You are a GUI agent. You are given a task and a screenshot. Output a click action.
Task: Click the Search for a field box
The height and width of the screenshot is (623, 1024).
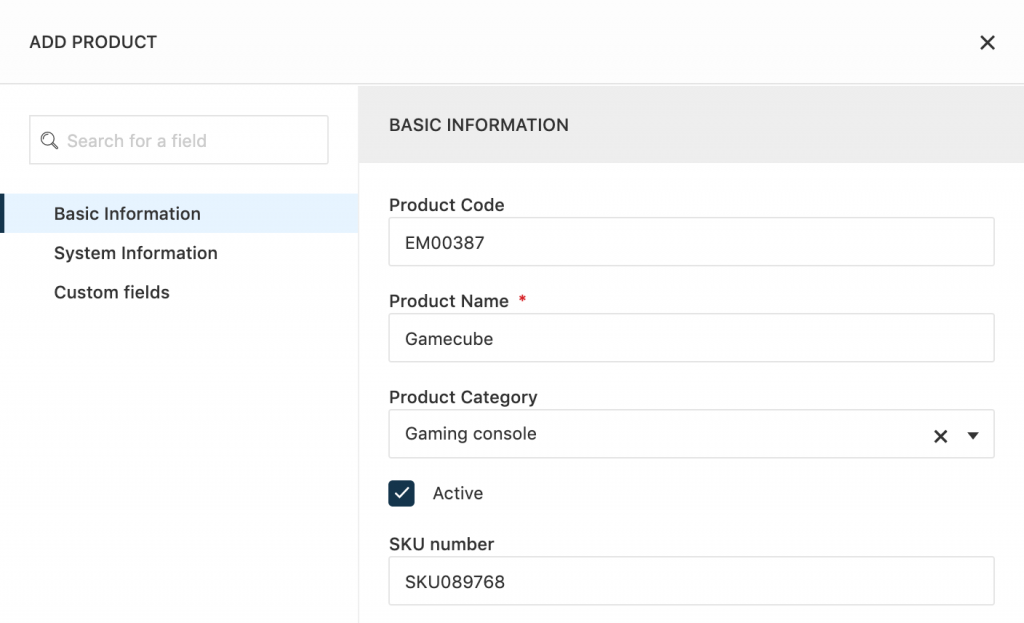[x=178, y=140]
